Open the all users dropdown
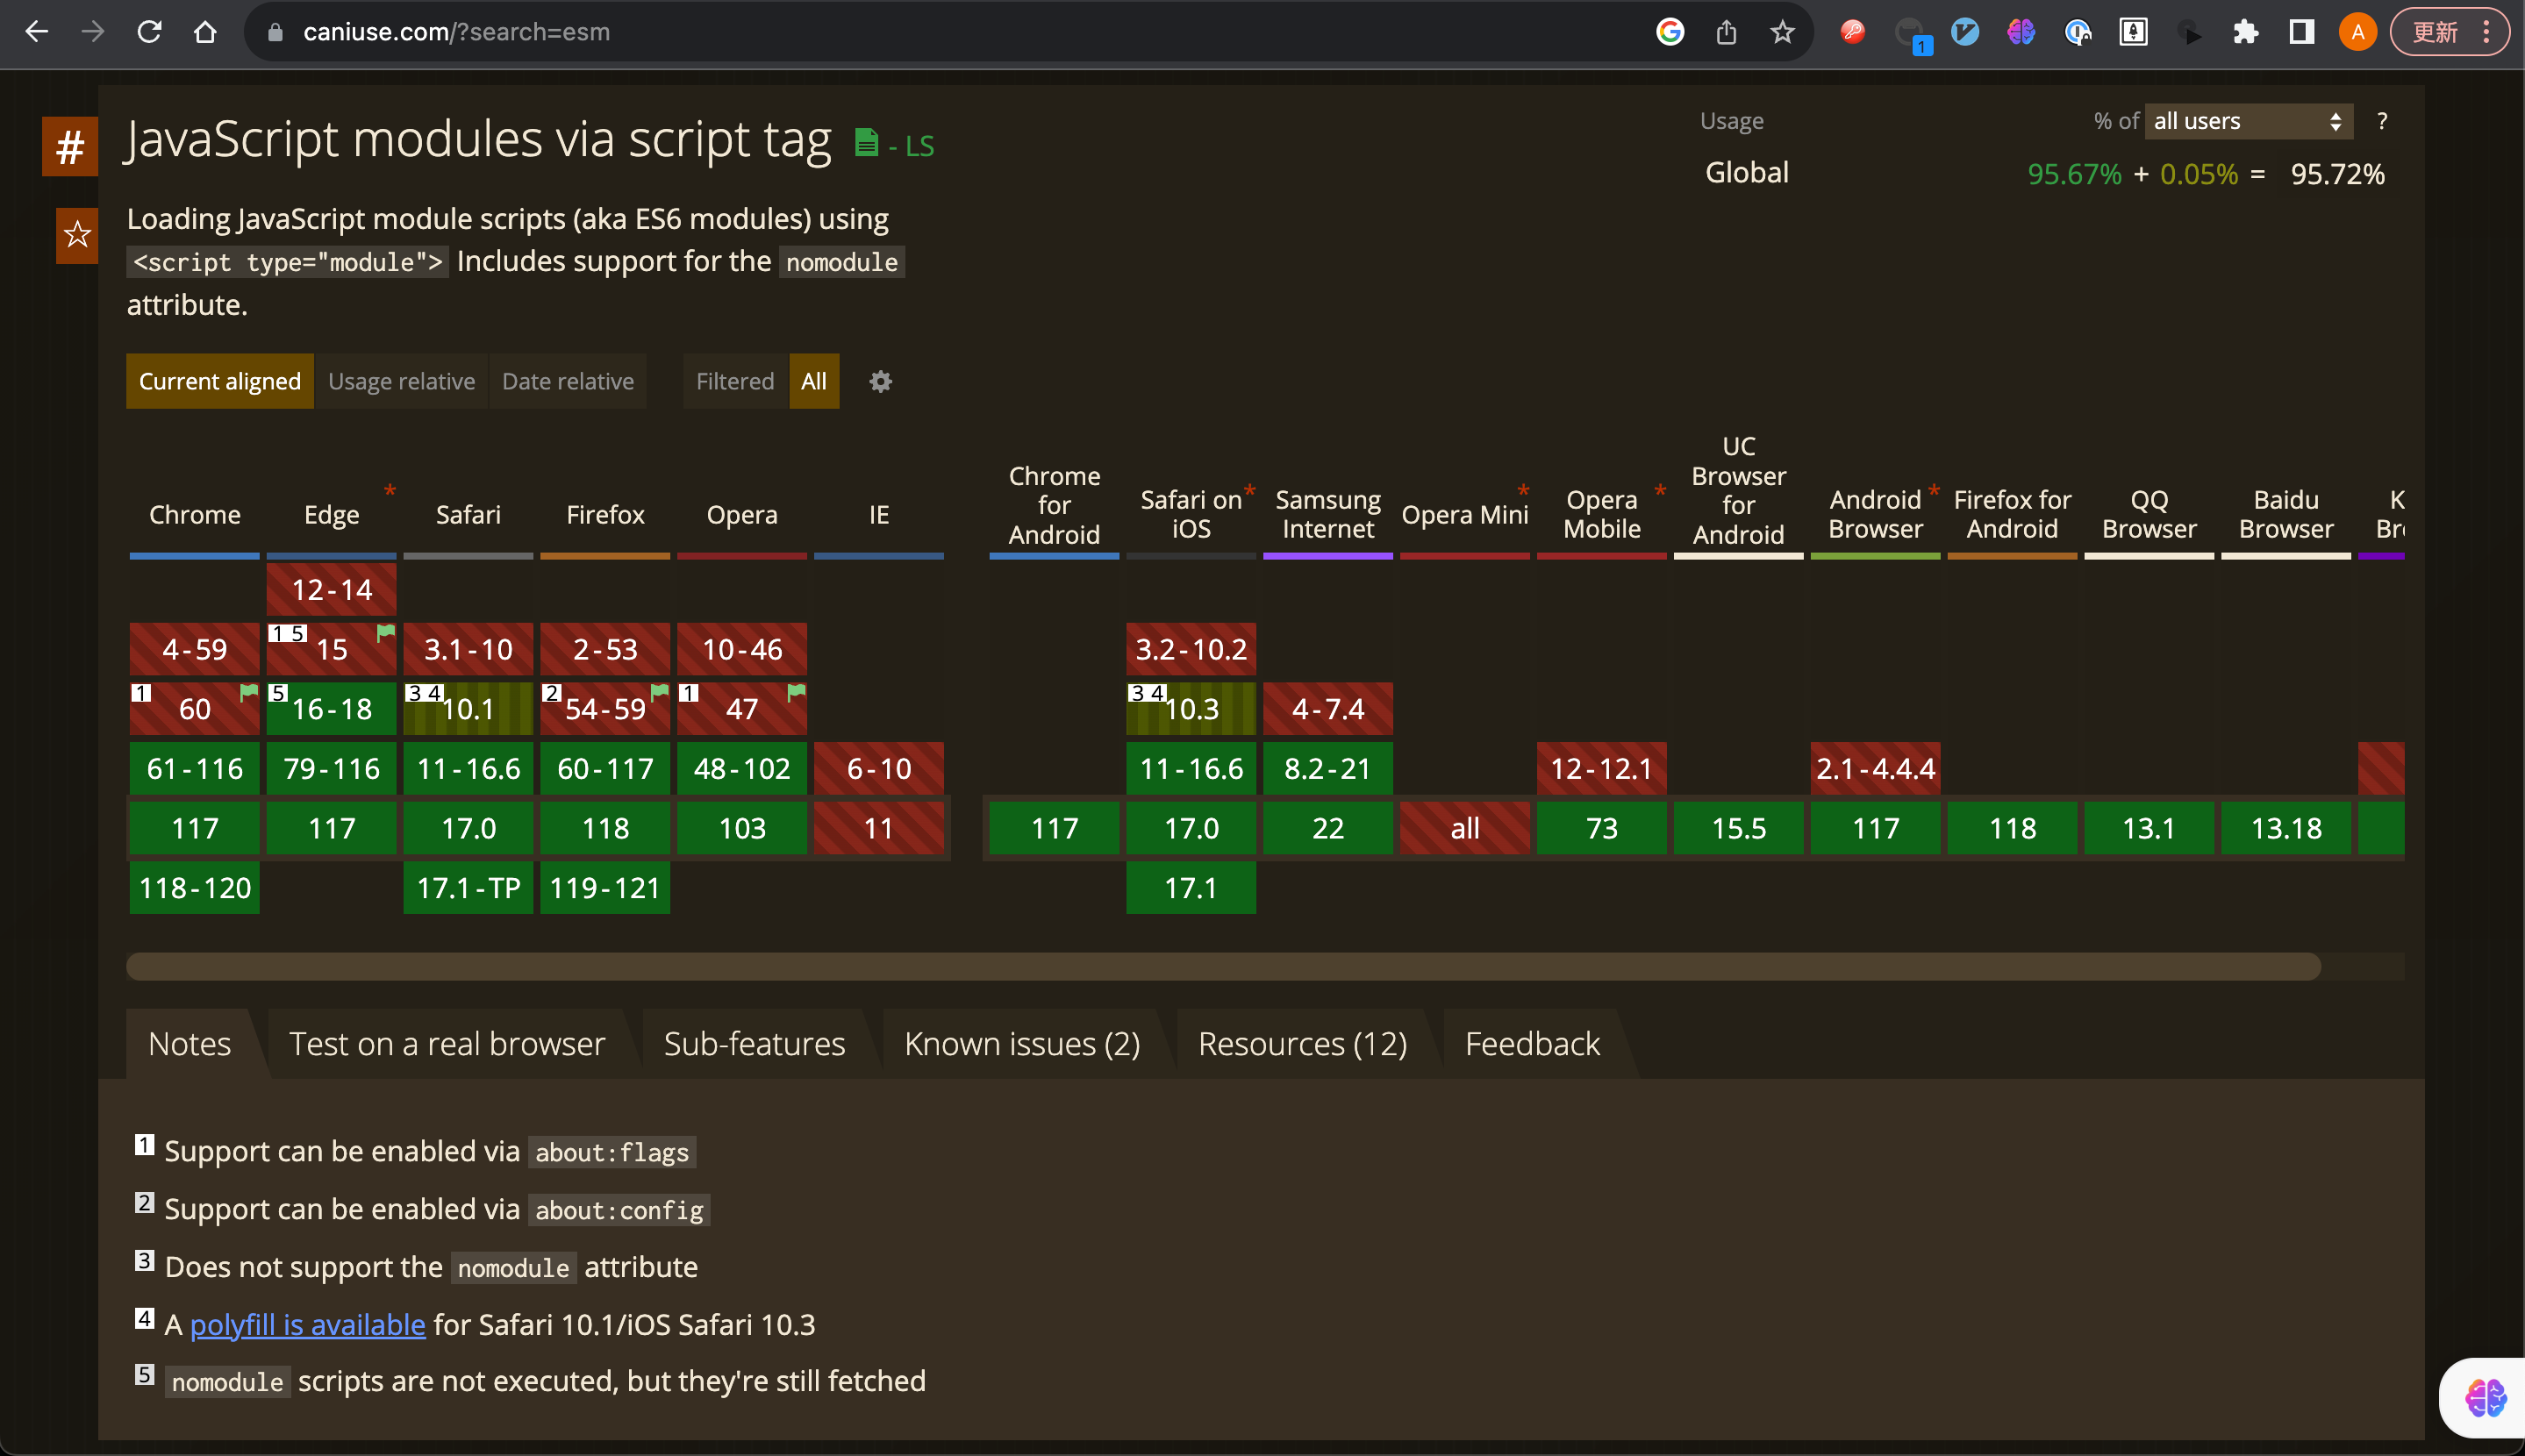2525x1456 pixels. [x=2247, y=121]
